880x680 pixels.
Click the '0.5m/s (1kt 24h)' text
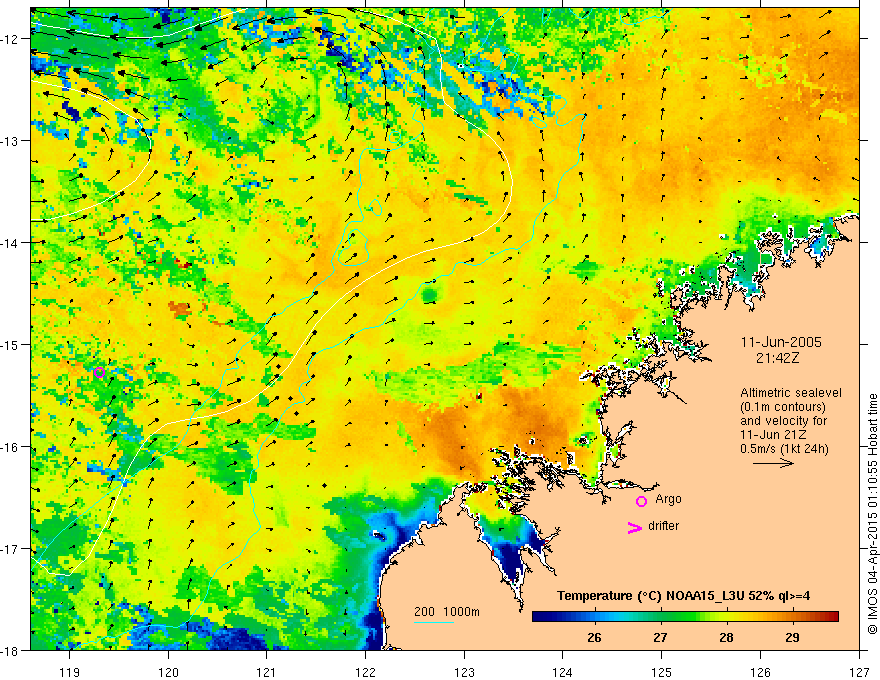[x=785, y=449]
